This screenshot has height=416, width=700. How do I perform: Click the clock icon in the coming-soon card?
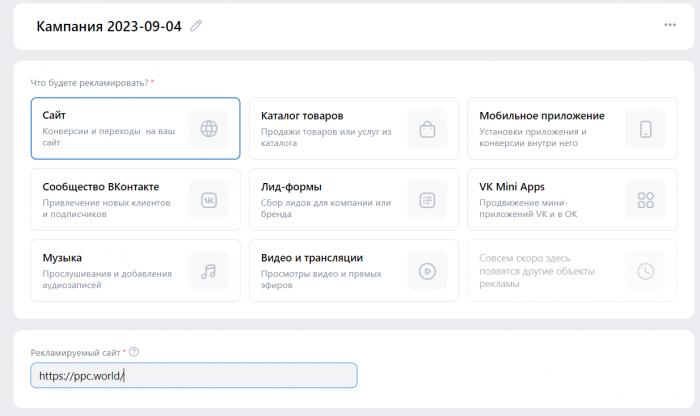coord(645,271)
